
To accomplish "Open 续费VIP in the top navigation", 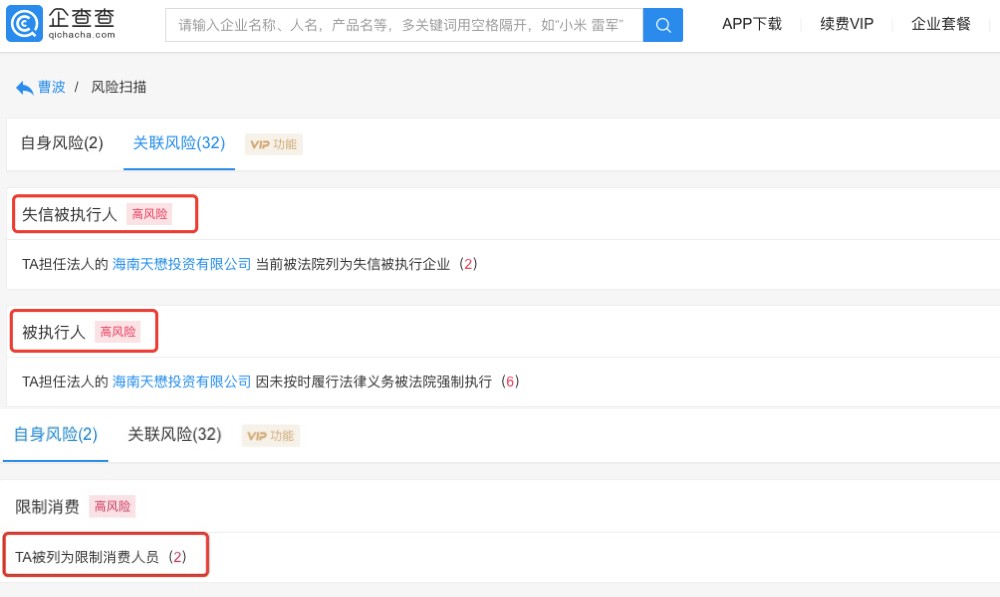I will (846, 24).
